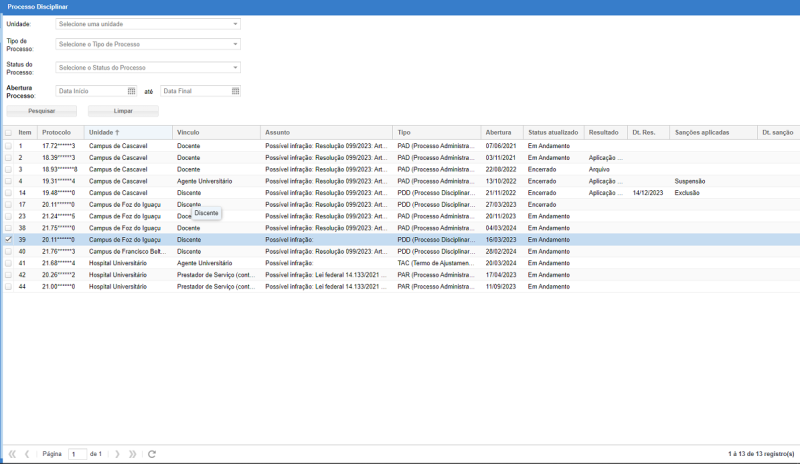Viewport: 800px width, 464px height.
Task: Select the Hospital Universitário row item 44
Action: click(x=120, y=287)
